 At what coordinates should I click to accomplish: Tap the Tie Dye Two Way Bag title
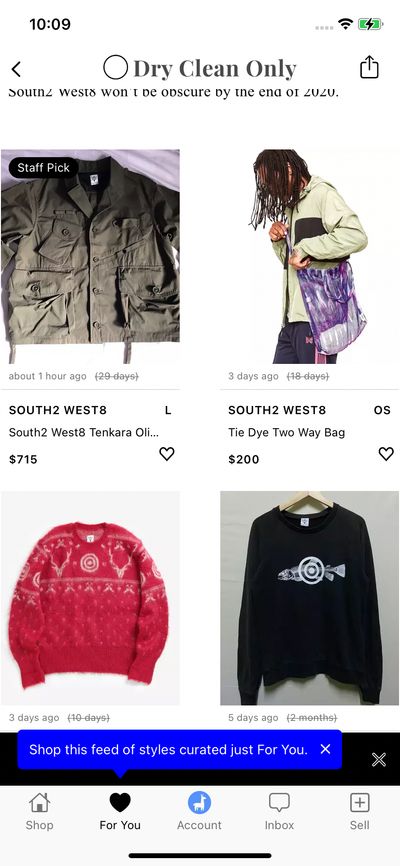[286, 432]
